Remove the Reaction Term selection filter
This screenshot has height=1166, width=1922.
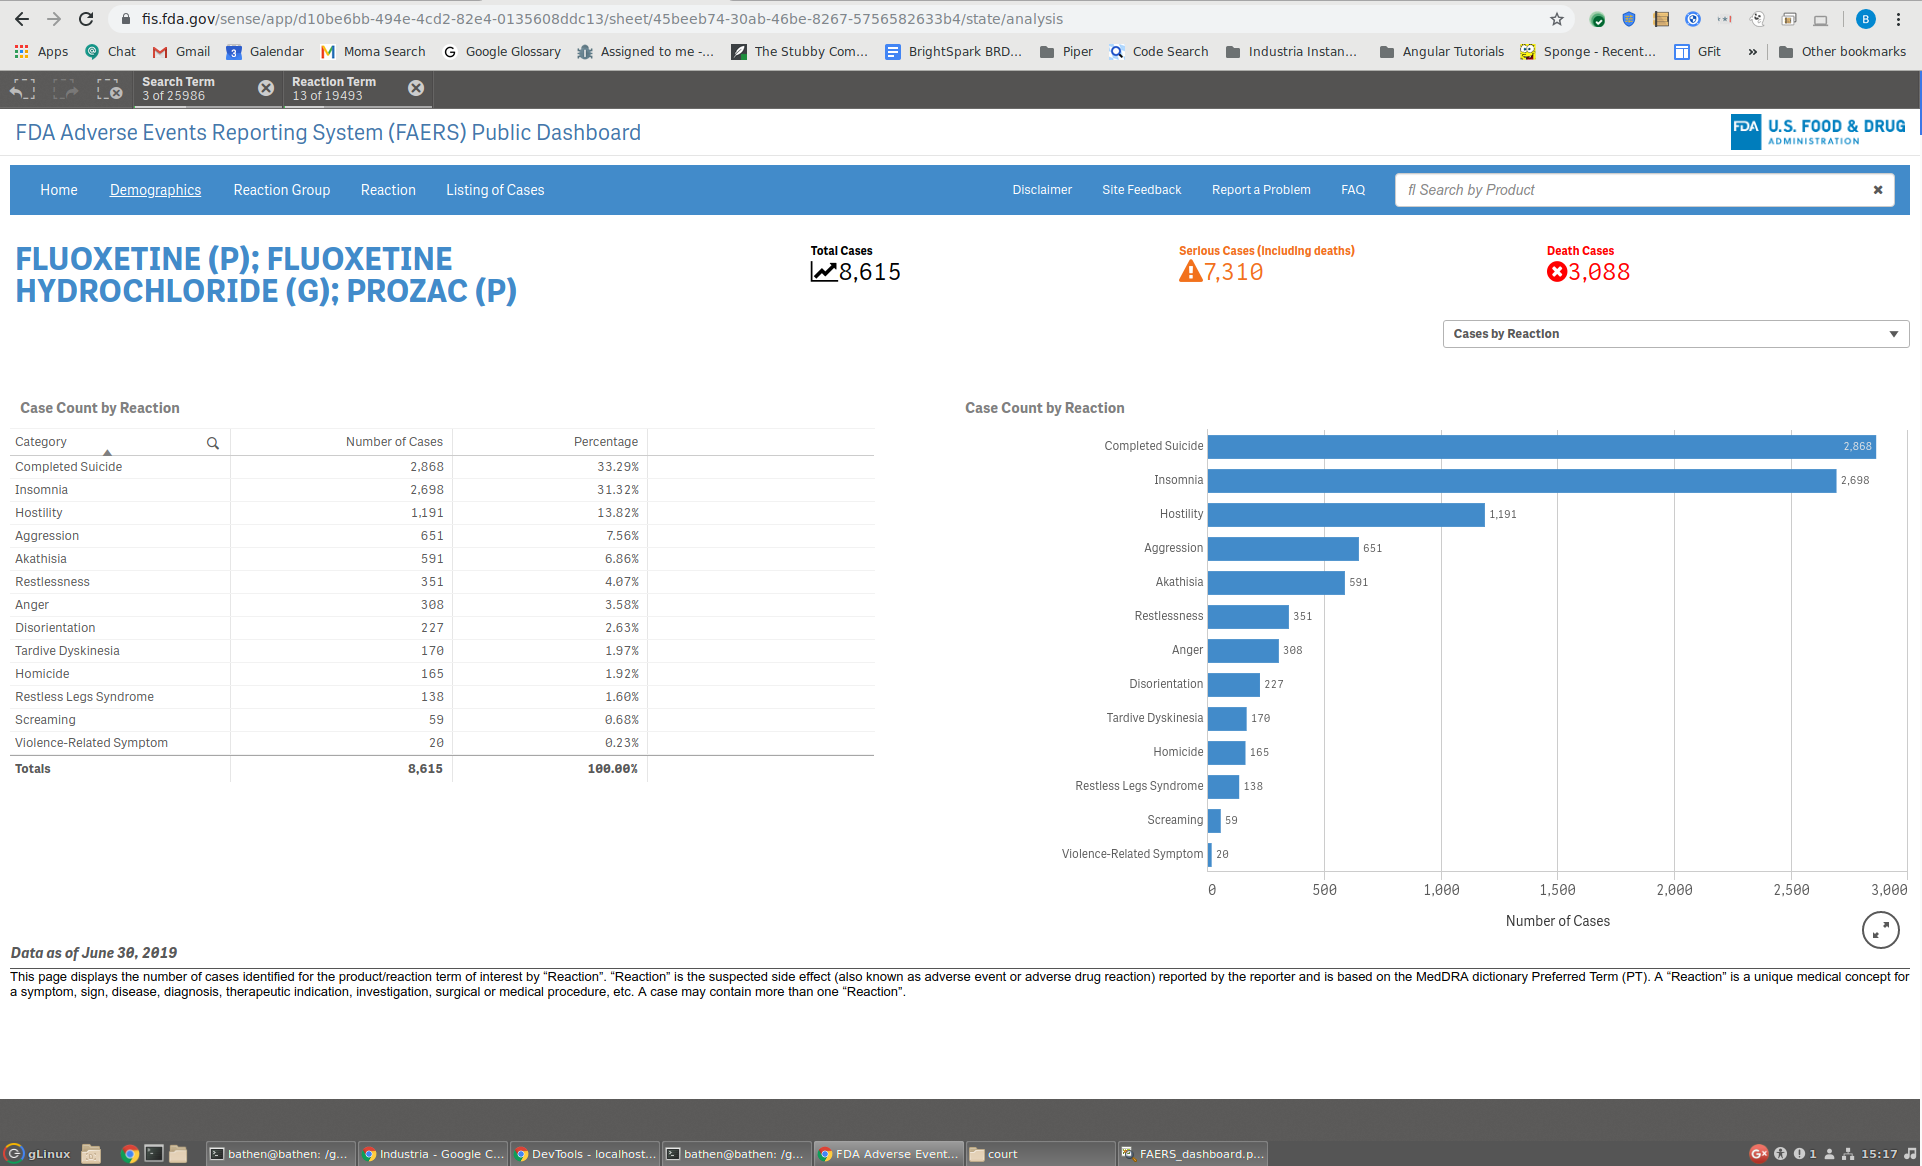coord(416,89)
